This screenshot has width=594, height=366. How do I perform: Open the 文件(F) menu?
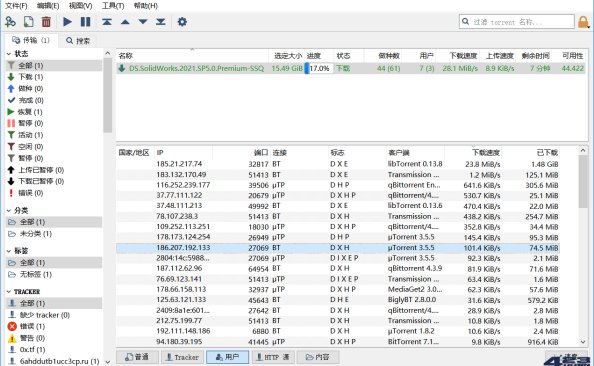[16, 6]
